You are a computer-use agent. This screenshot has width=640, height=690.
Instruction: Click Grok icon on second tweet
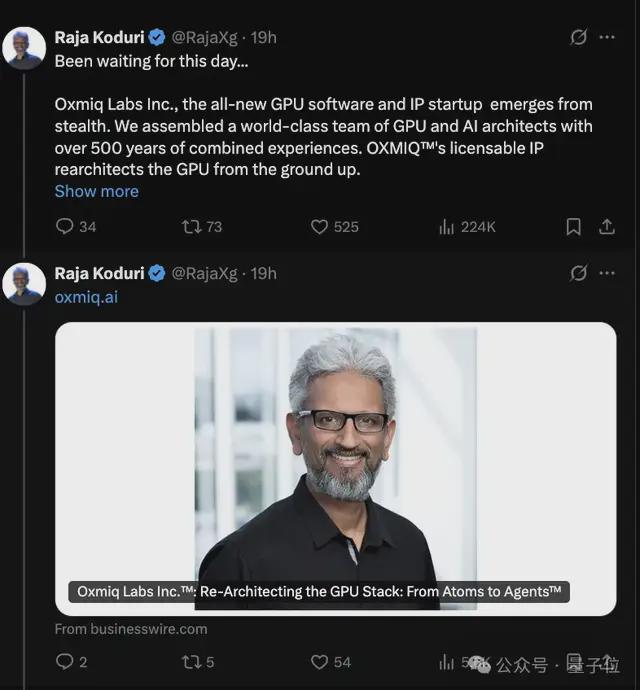[x=578, y=273]
